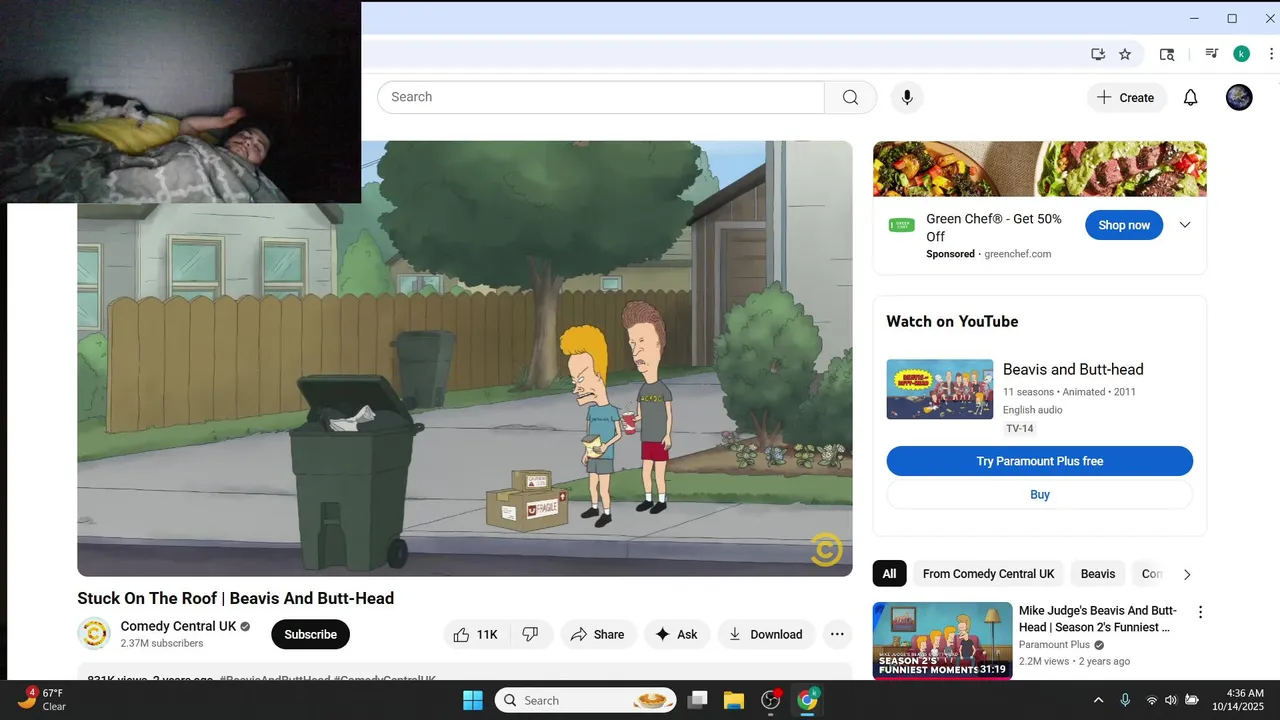The height and width of the screenshot is (720, 1280).
Task: Subscribe to Comedy Central UK
Action: pyautogui.click(x=310, y=634)
